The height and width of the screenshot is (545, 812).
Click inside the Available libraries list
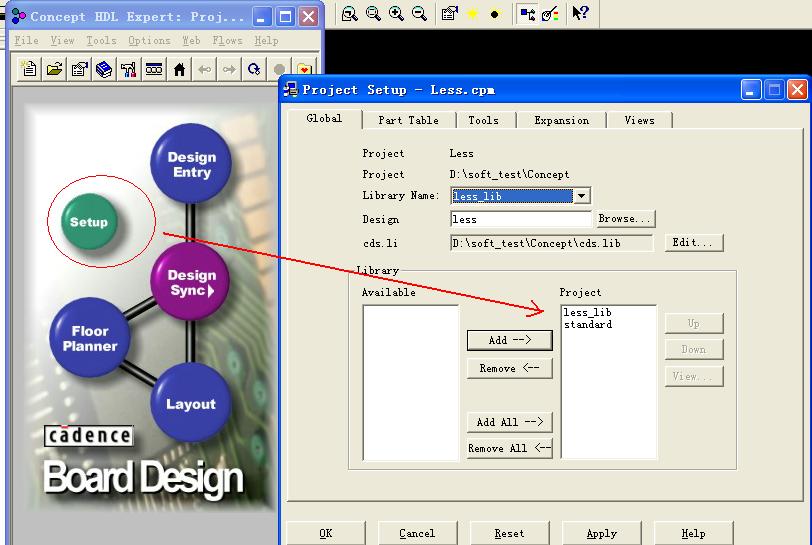point(411,382)
